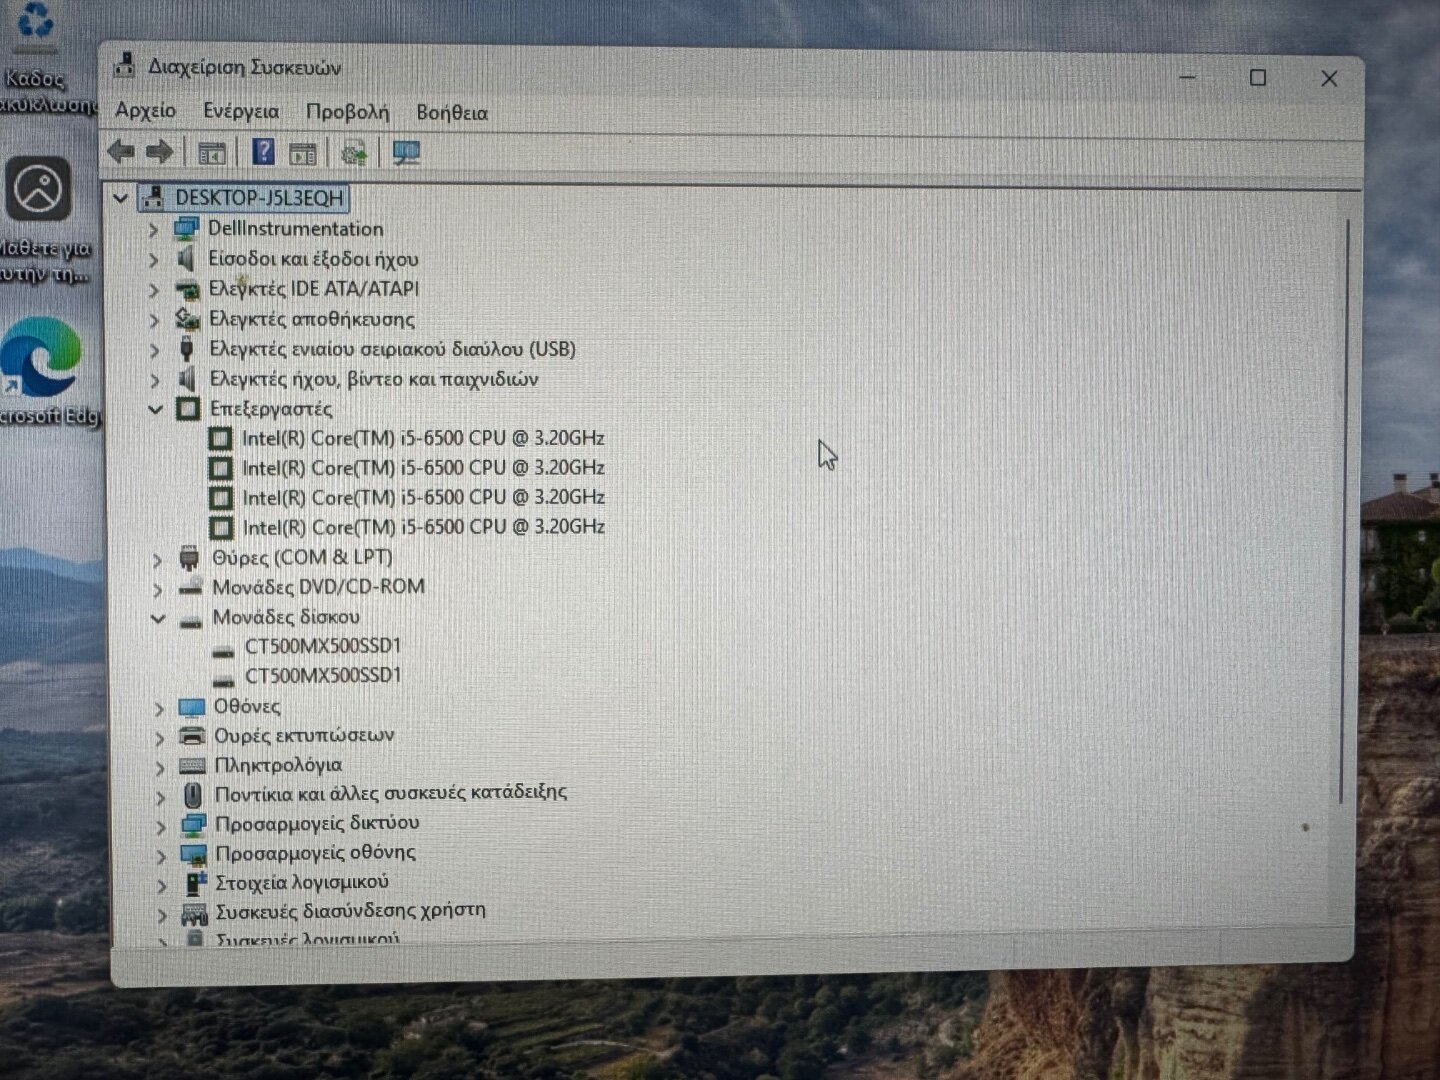Select the last i5-6500 CPU entry

click(x=424, y=527)
